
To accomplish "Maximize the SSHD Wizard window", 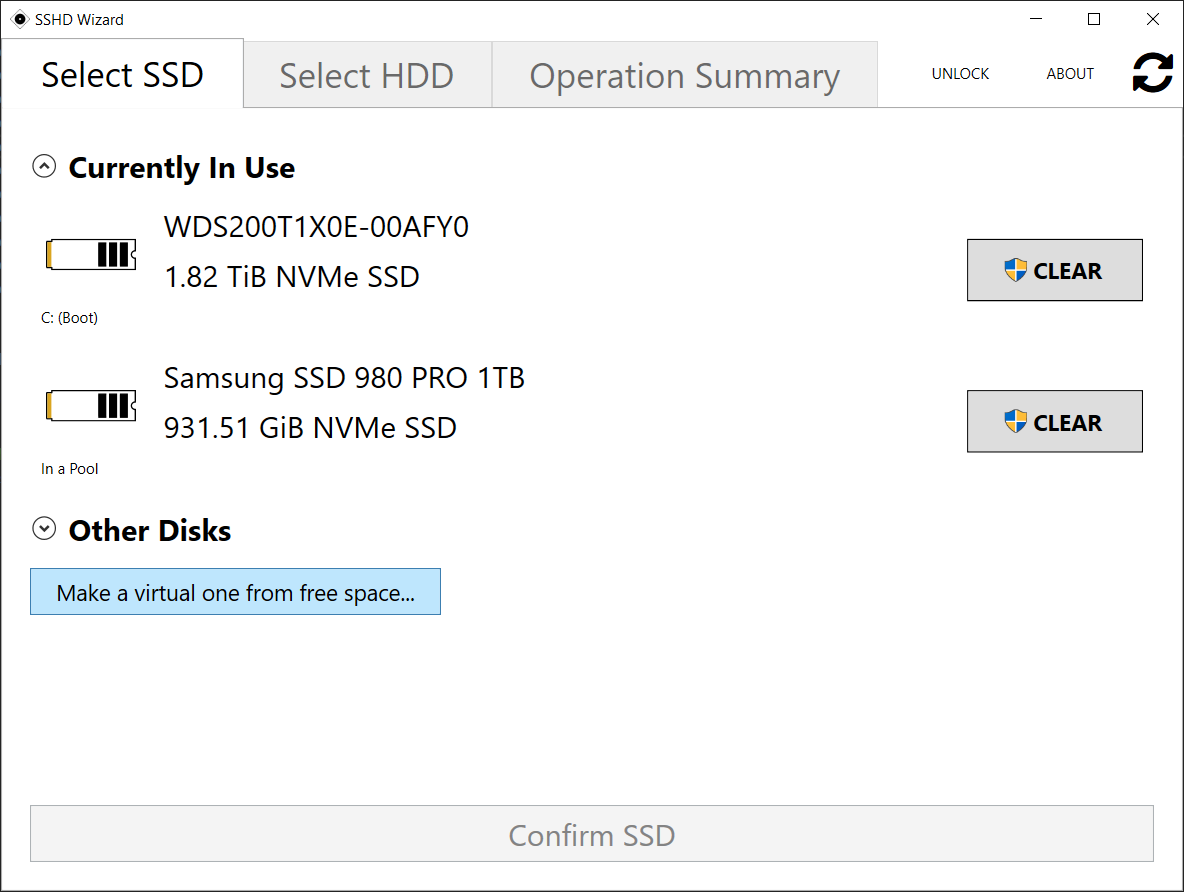I will (x=1094, y=19).
